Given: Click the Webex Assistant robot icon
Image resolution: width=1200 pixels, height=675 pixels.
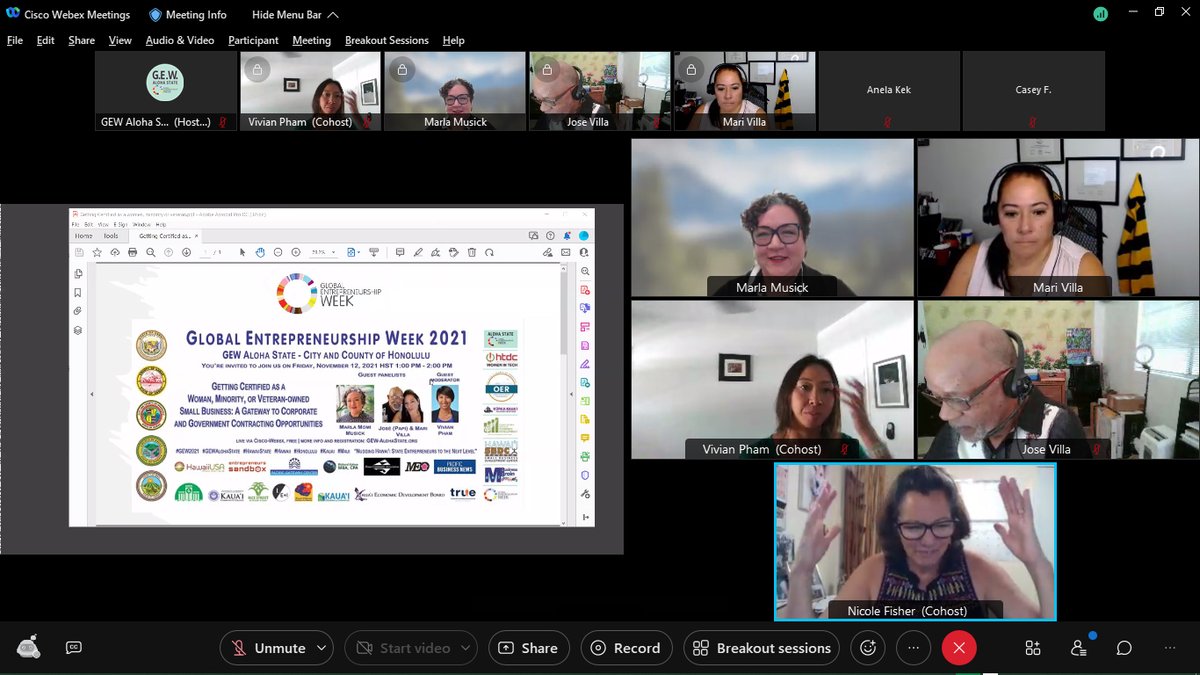Looking at the screenshot, I should [x=28, y=647].
